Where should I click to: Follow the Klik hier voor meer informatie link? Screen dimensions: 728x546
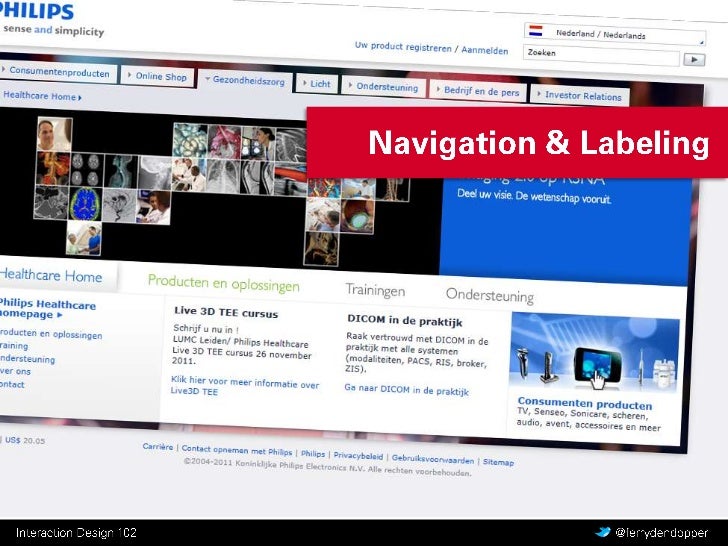click(245, 386)
